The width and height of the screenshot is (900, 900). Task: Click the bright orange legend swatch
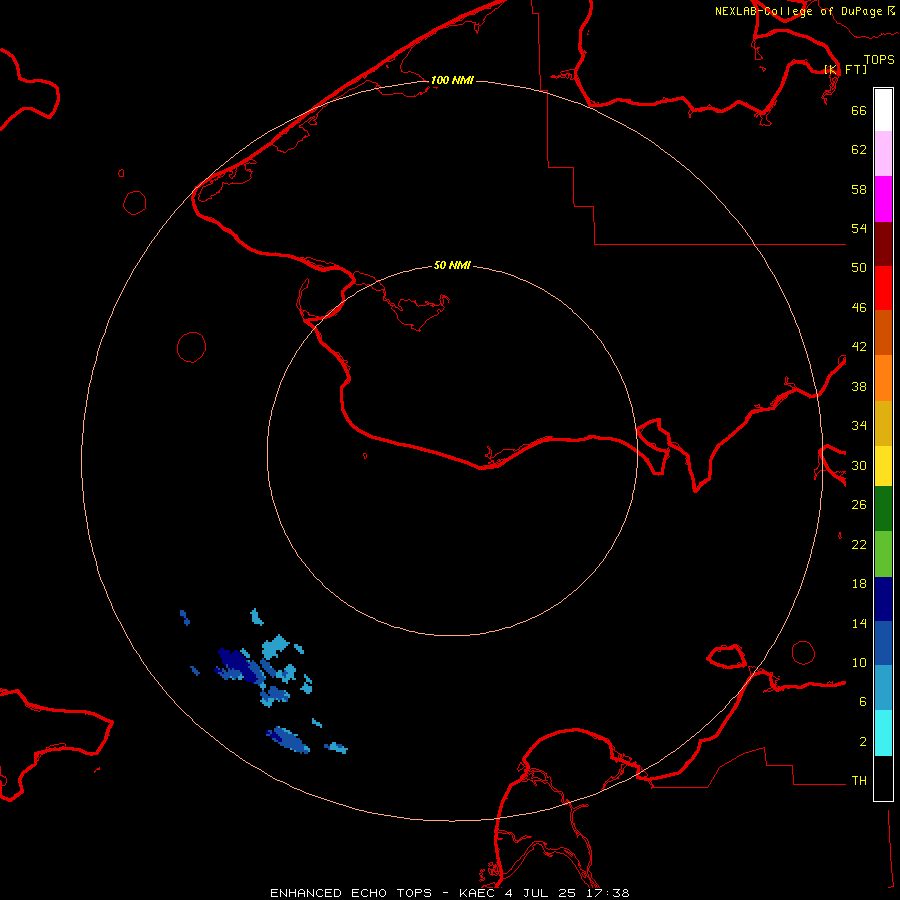(883, 378)
